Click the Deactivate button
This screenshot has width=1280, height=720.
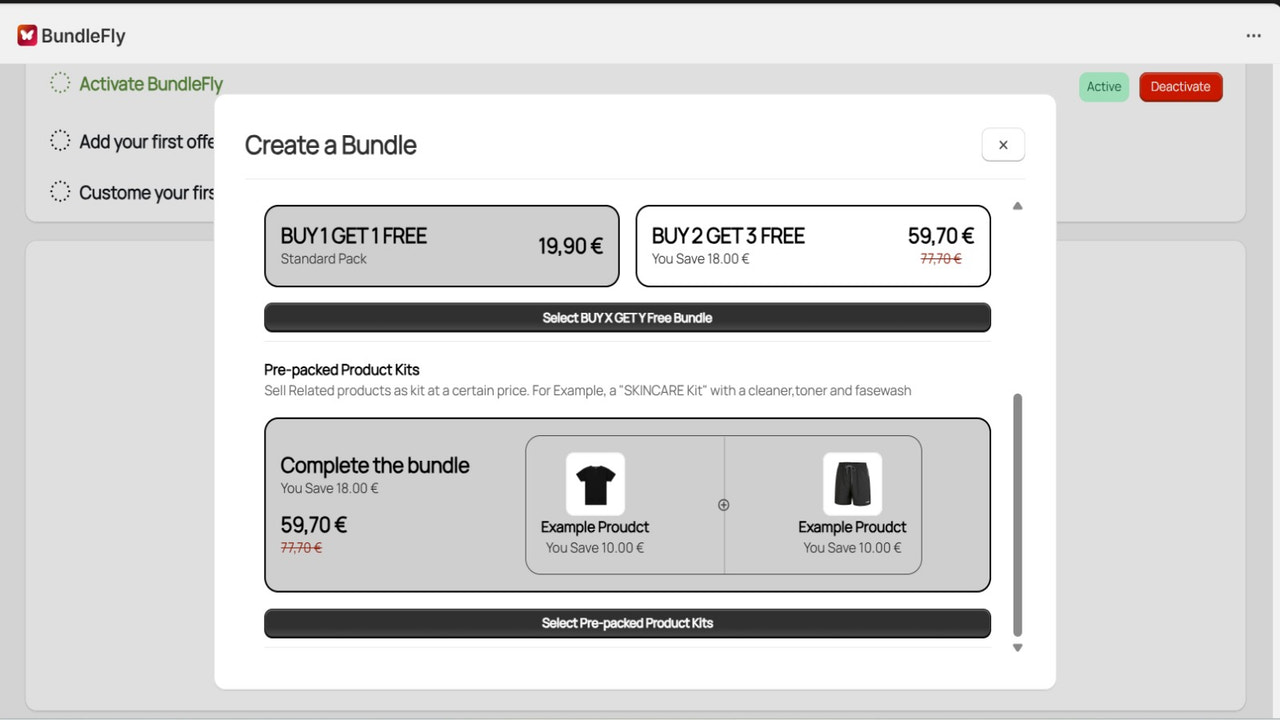(1180, 87)
